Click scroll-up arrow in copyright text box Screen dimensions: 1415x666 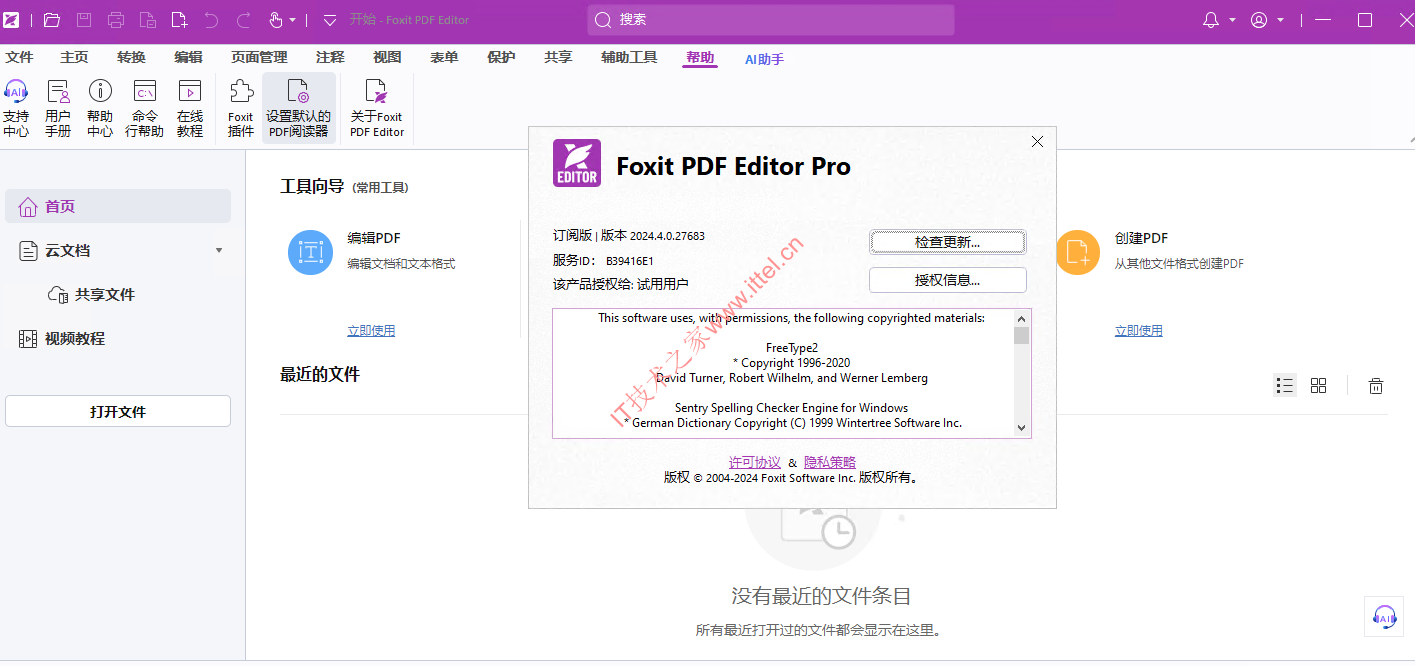tap(1021, 317)
